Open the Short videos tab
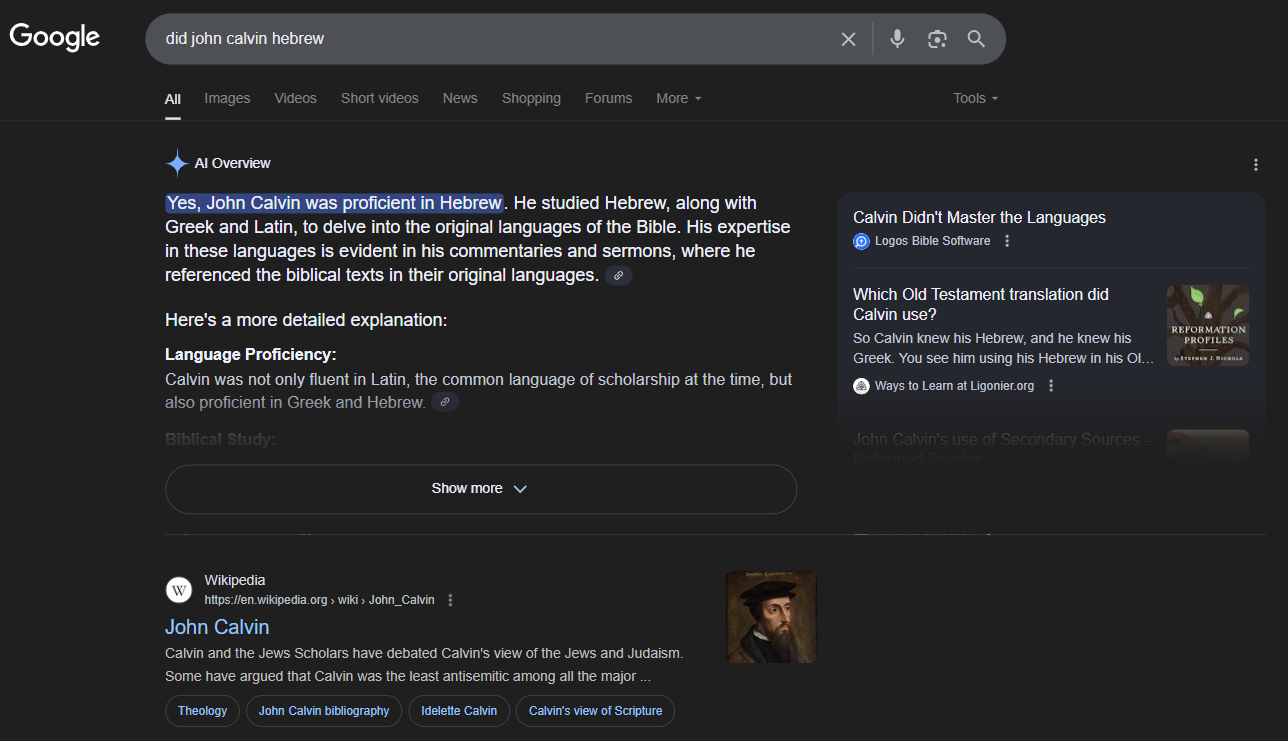Screen dimensions: 1288x741 click(x=380, y=98)
